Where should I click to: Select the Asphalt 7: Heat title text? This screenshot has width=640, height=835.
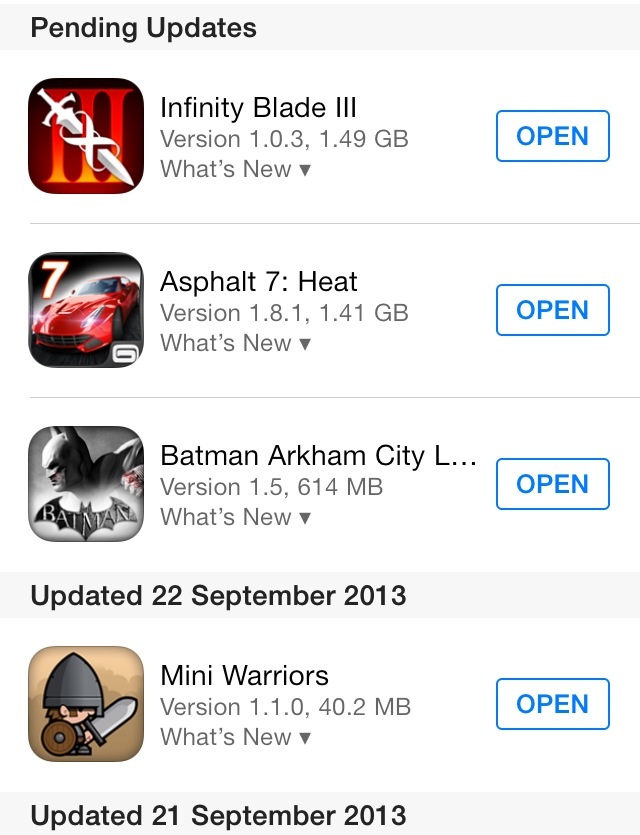click(259, 282)
